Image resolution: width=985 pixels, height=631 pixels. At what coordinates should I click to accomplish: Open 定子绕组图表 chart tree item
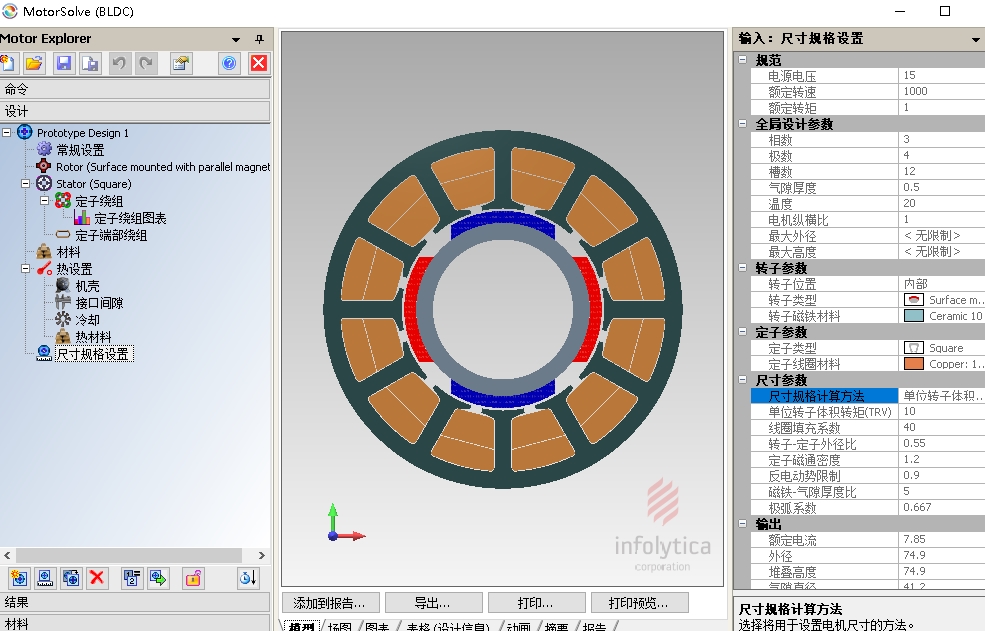click(x=130, y=218)
